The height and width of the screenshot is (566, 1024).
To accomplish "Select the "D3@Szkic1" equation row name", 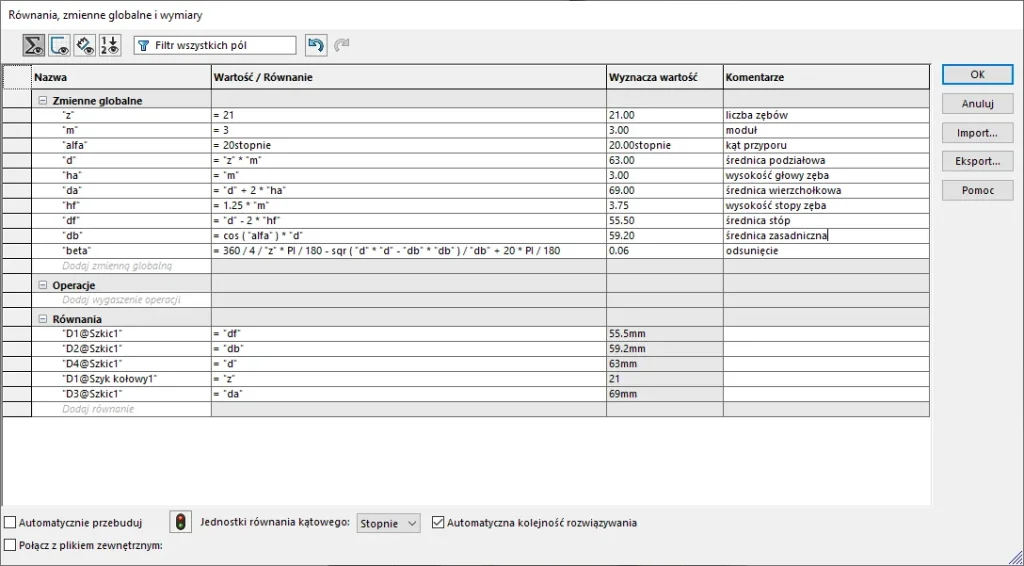I will pos(121,394).
